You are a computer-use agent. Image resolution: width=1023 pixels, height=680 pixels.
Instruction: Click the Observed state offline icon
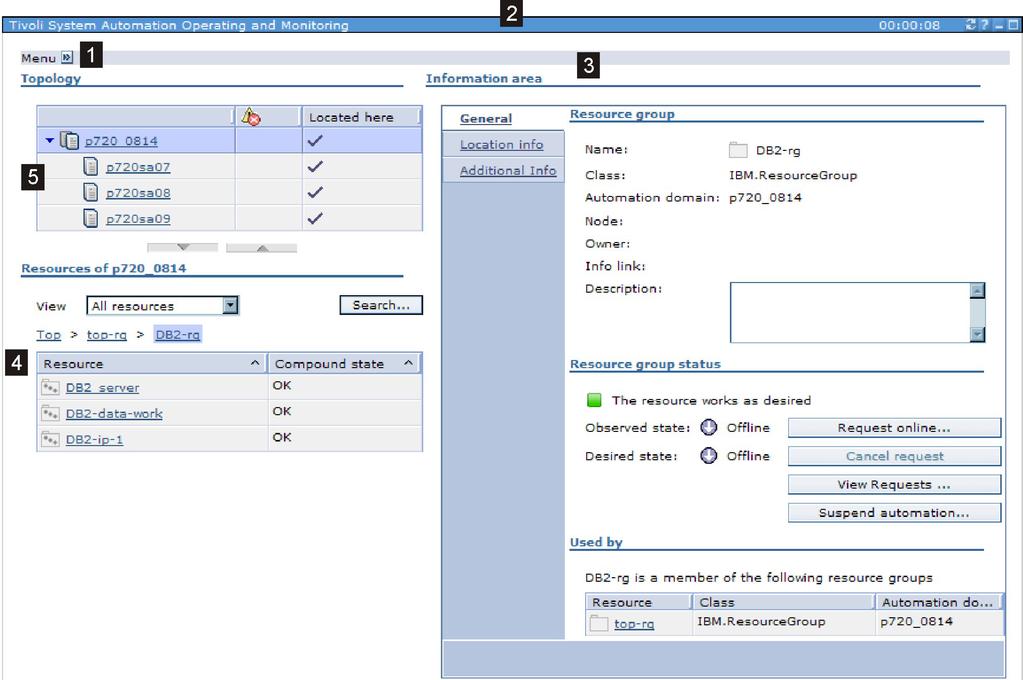coord(709,427)
